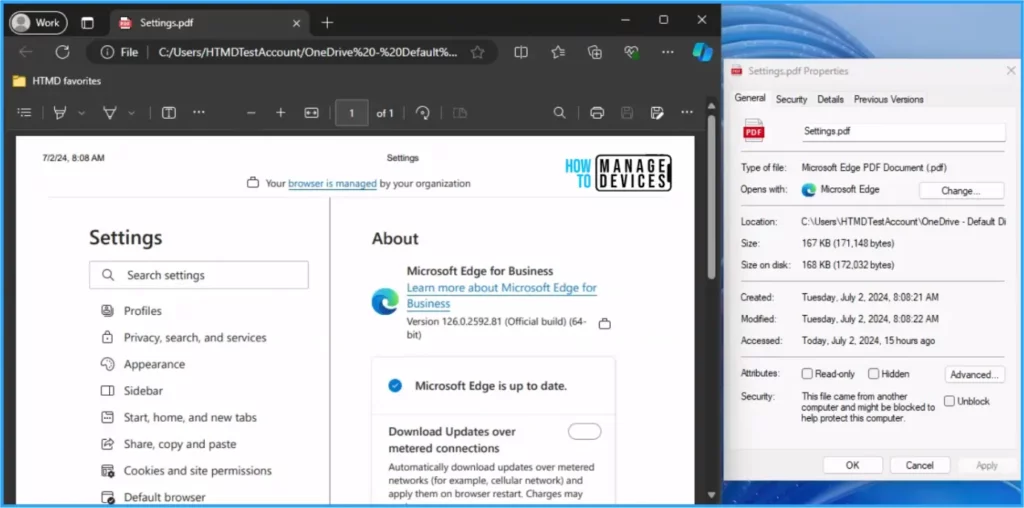1024x508 pixels.
Task: Open the 'browser is managed' link
Action: [332, 184]
